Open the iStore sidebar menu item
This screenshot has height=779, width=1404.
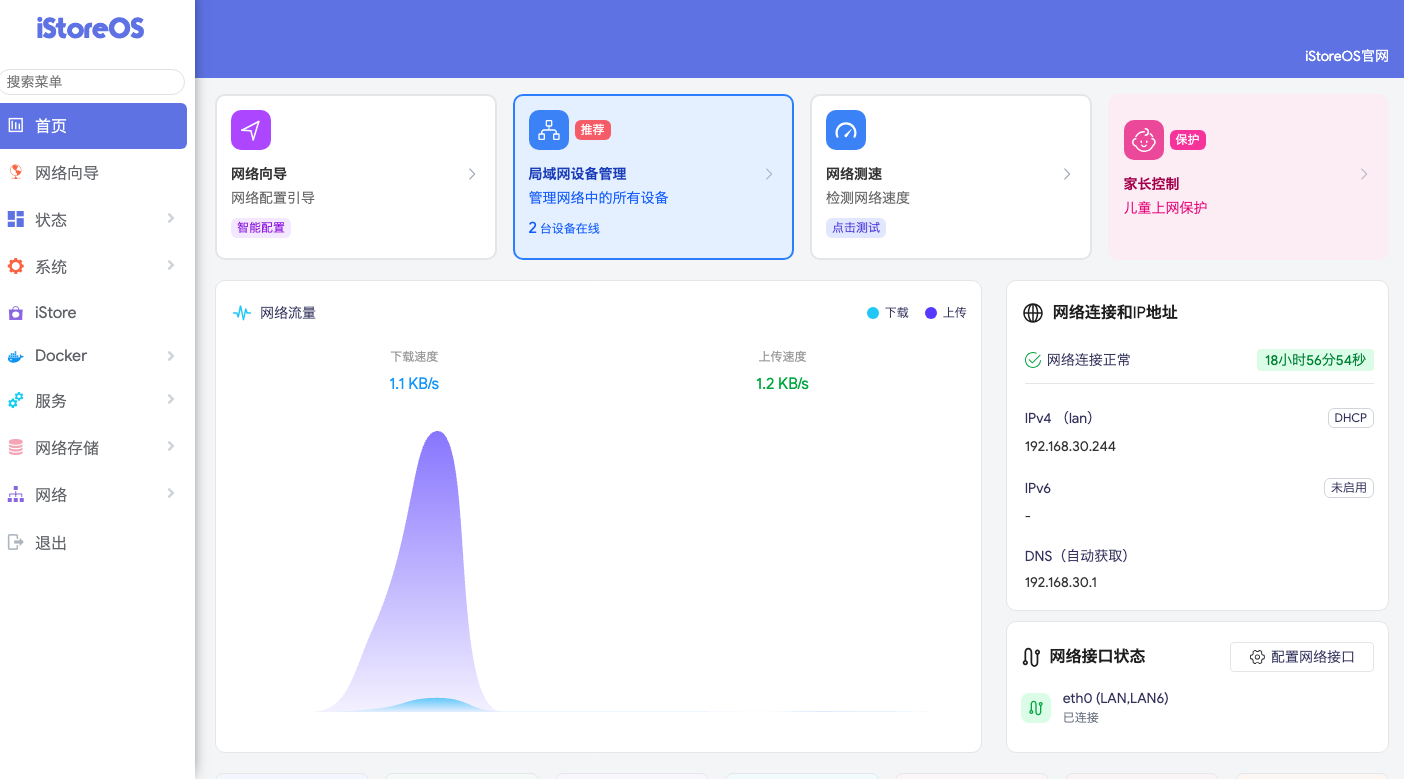pos(93,313)
